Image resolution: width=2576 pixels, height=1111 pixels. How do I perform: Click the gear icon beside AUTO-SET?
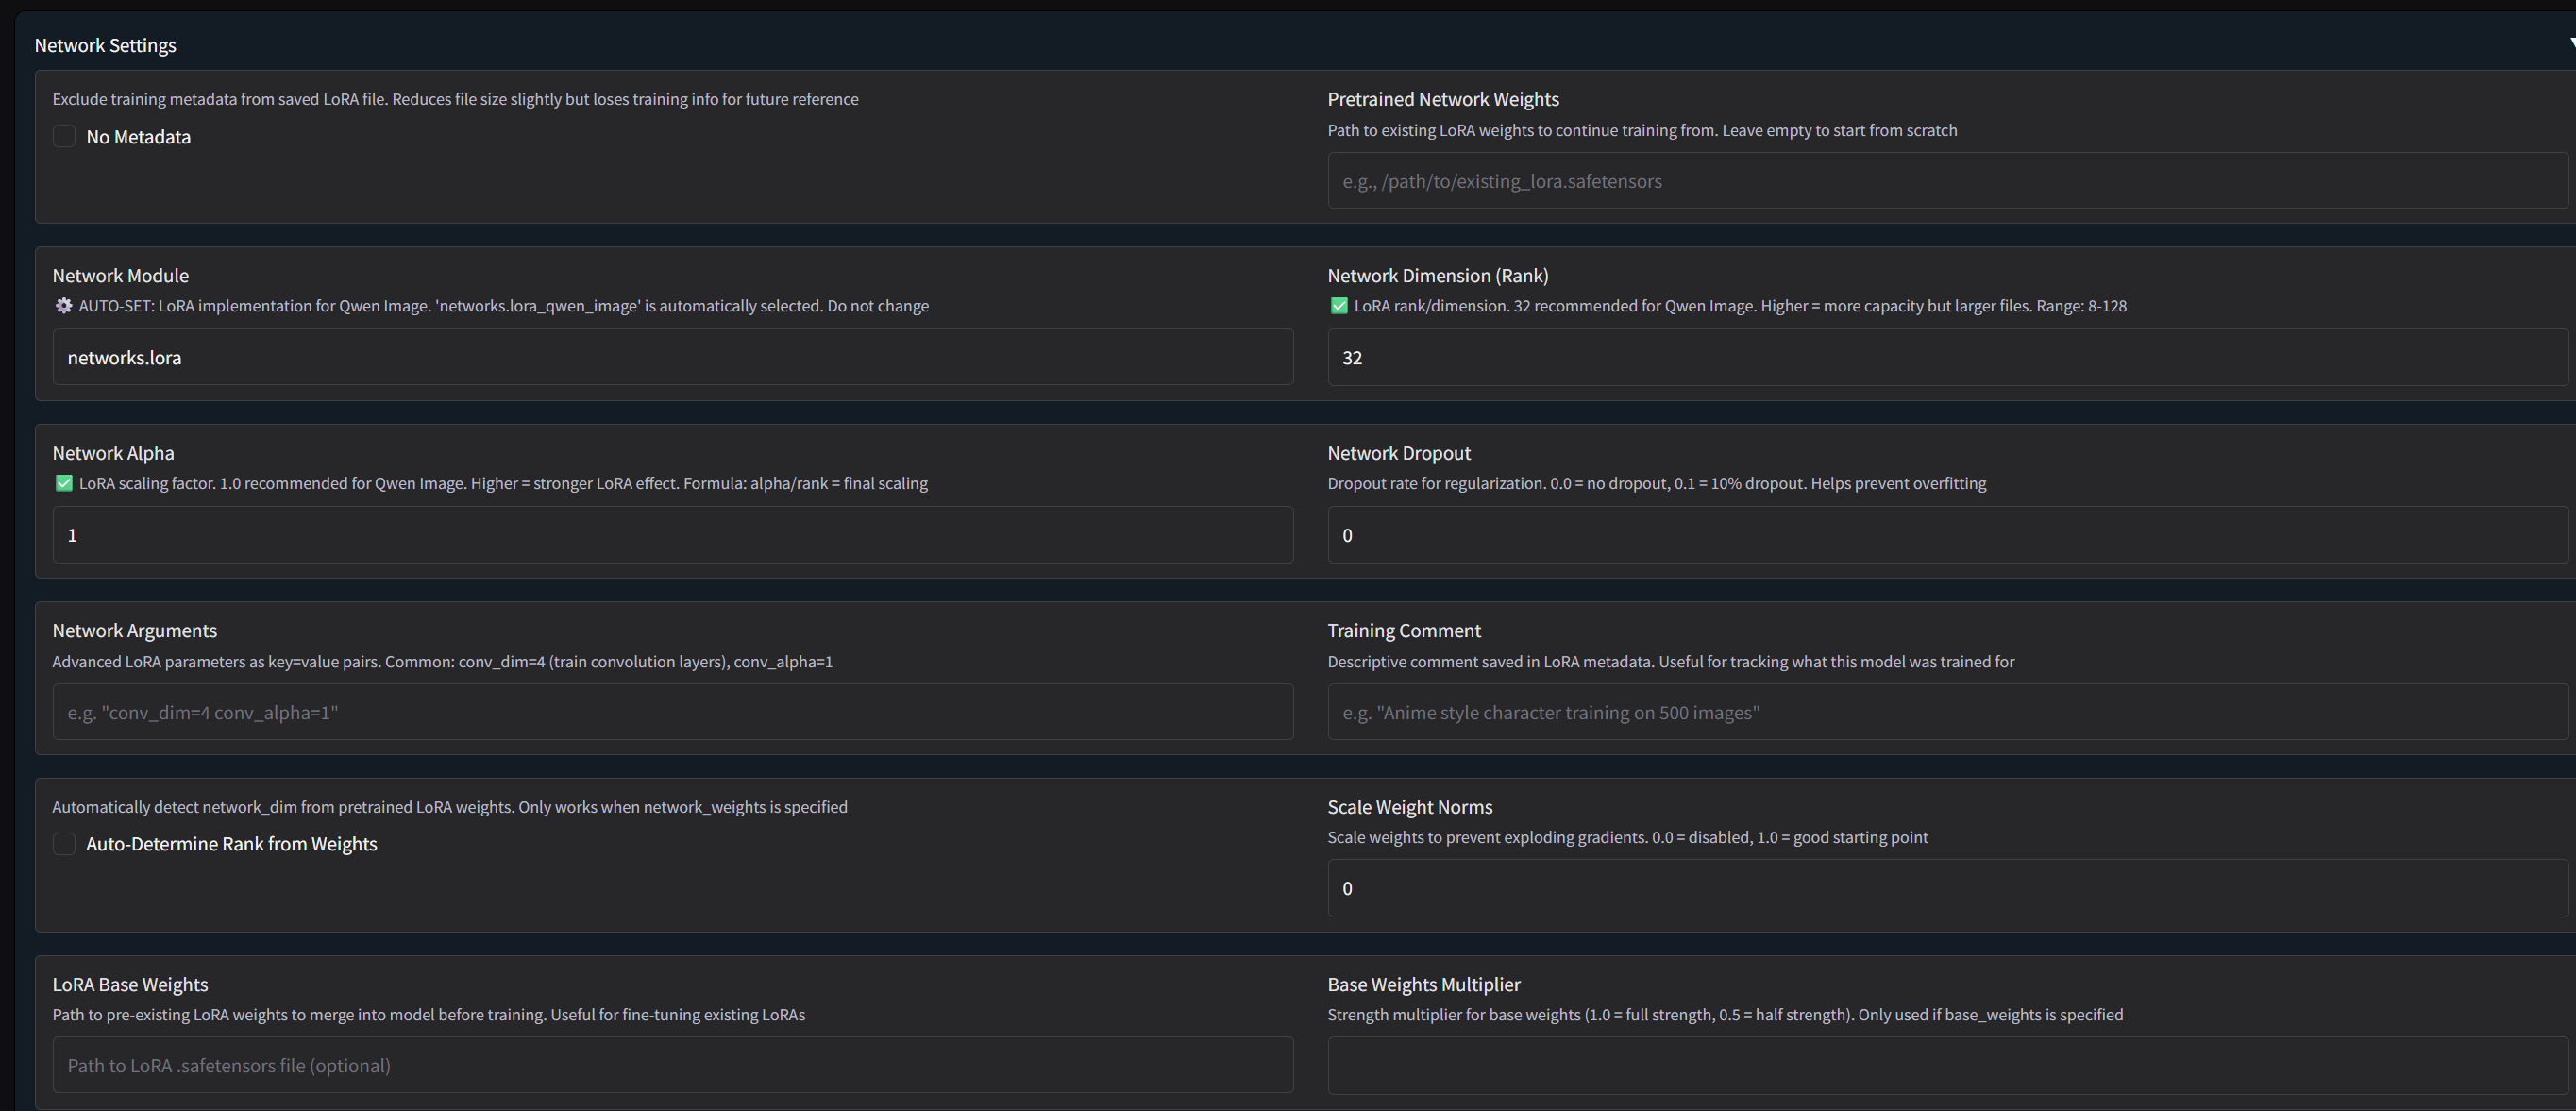pos(64,306)
